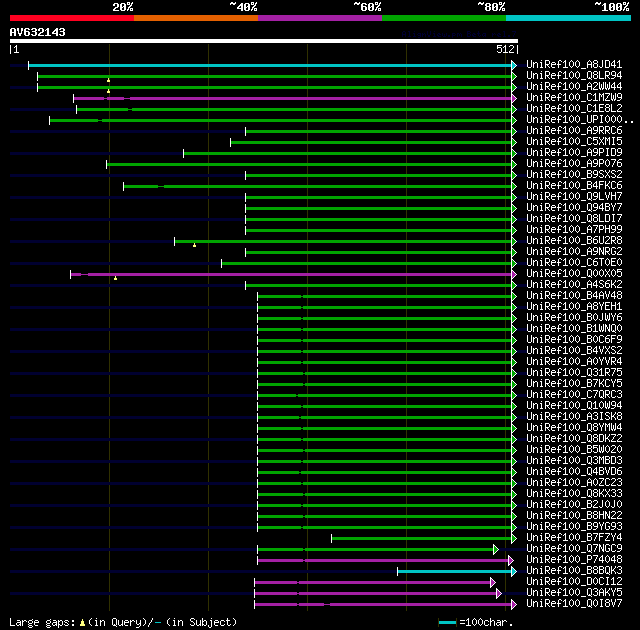640x630 pixels.
Task: Open hit UniRef100_A8JD41
Action: 574,64
